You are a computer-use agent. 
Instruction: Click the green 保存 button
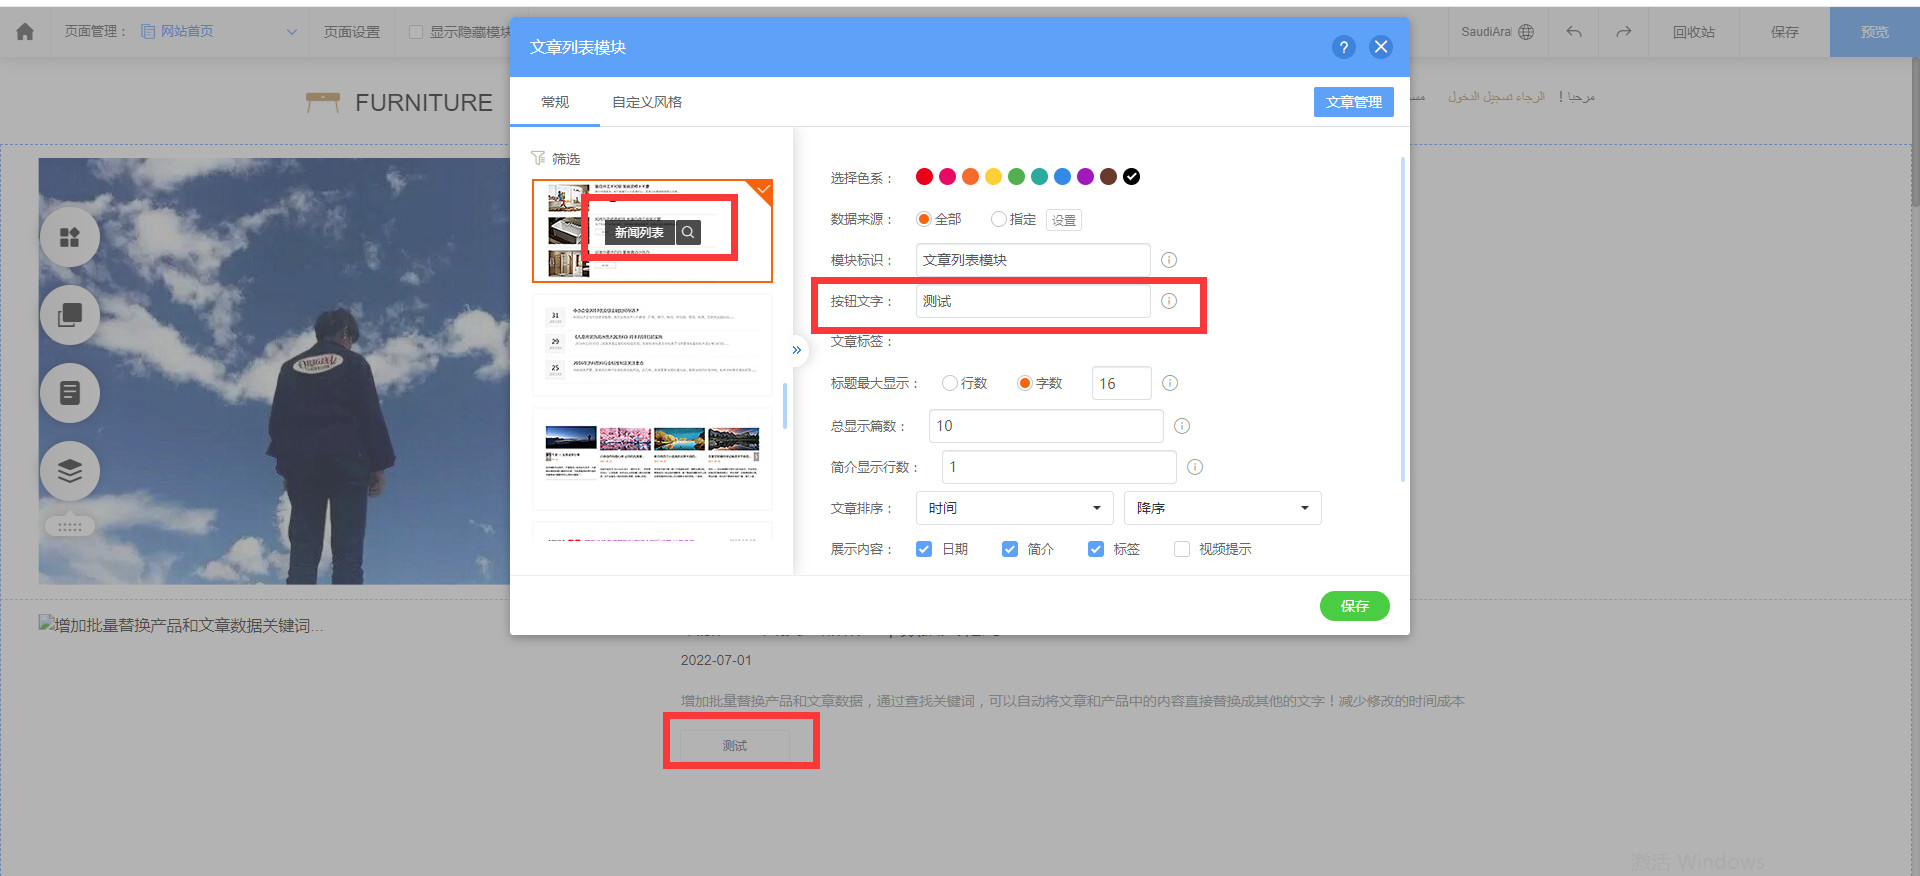(1354, 606)
